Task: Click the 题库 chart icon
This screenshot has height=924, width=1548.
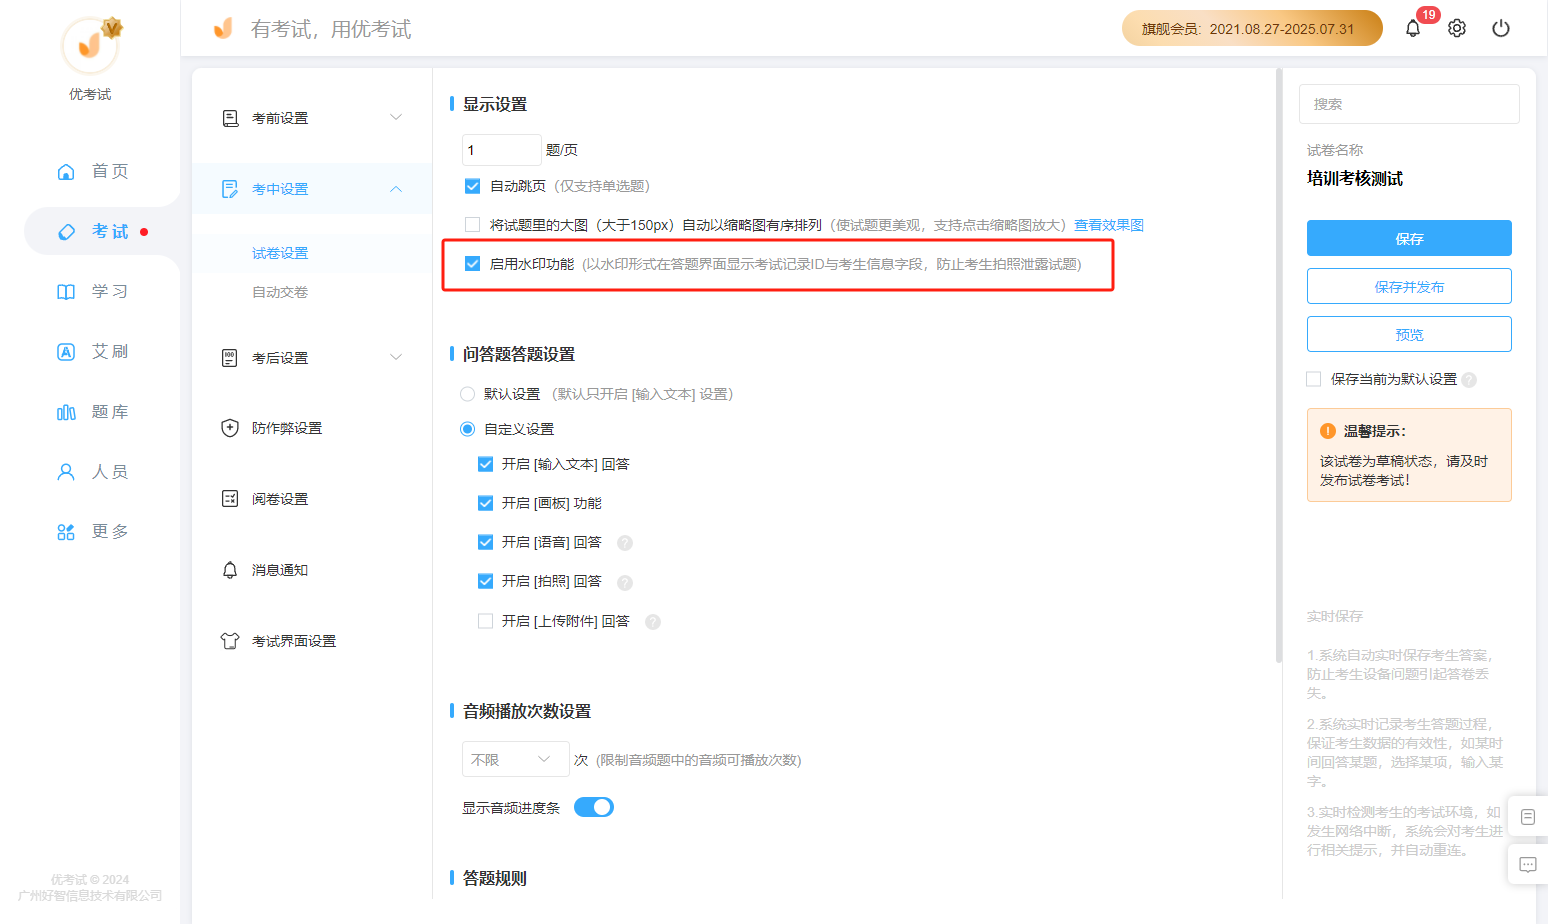Action: (66, 412)
